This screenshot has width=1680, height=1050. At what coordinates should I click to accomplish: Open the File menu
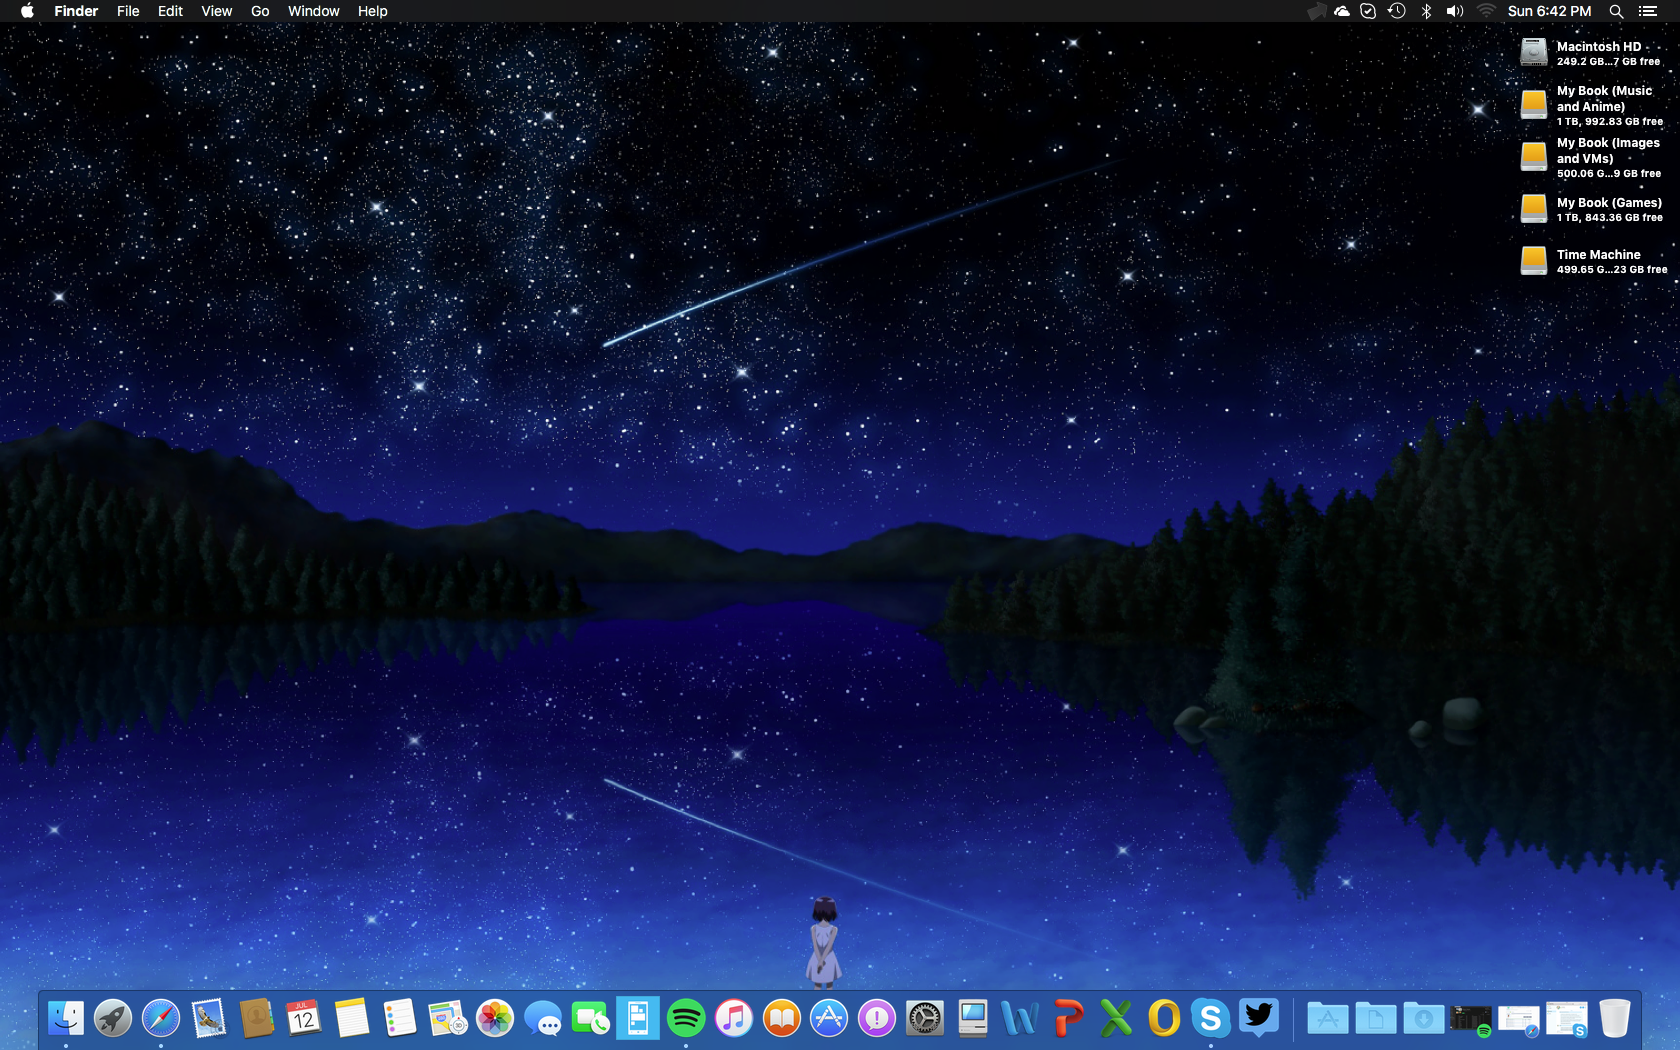(x=128, y=11)
